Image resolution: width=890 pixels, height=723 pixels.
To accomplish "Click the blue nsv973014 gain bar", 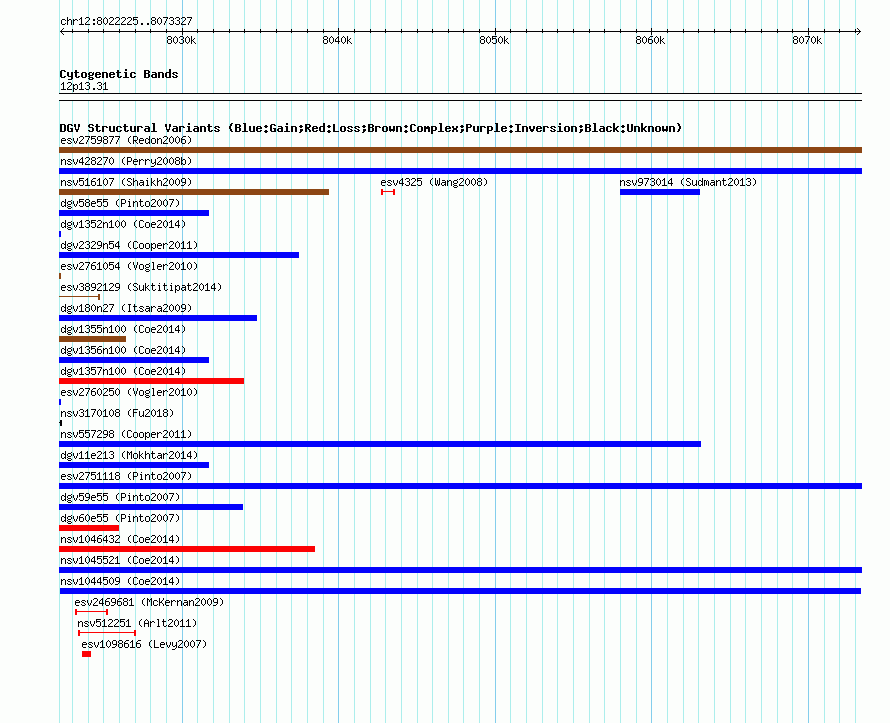I will coord(660,192).
